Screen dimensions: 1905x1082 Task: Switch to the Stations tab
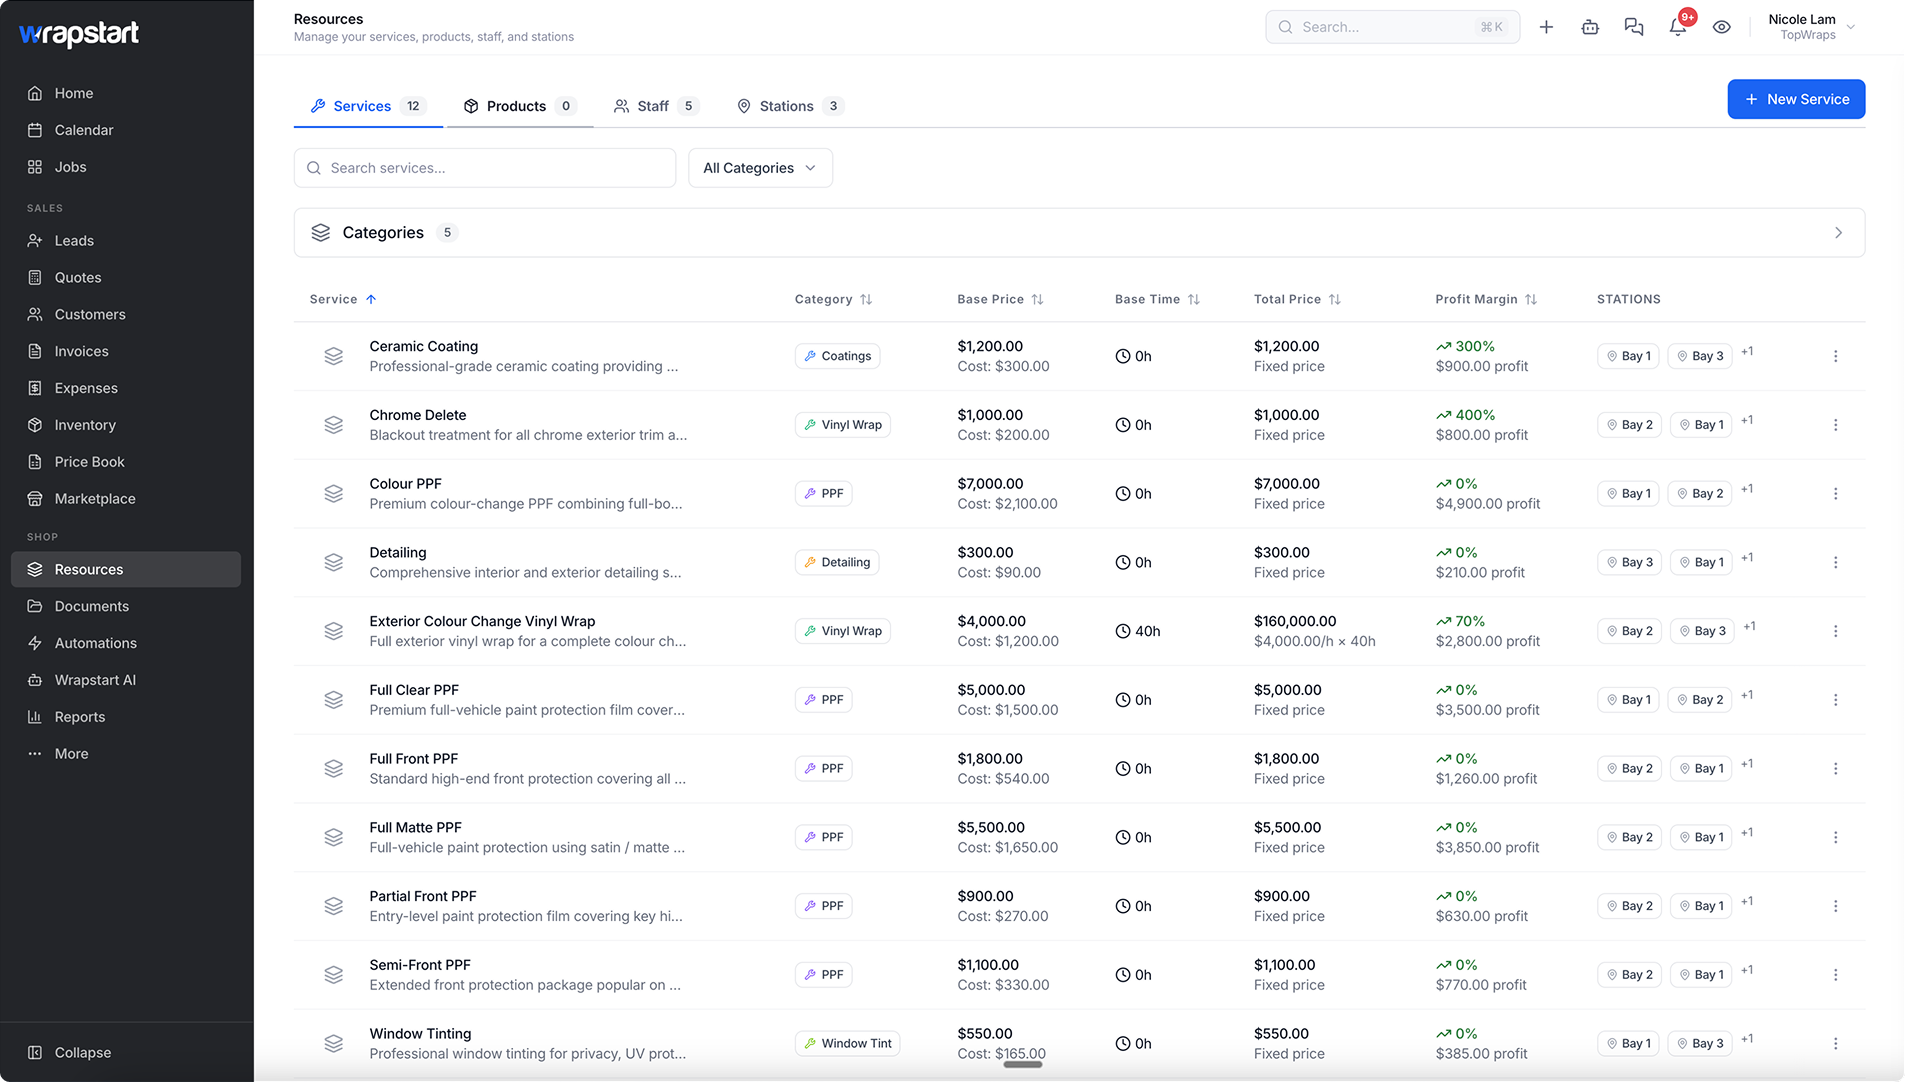[790, 106]
